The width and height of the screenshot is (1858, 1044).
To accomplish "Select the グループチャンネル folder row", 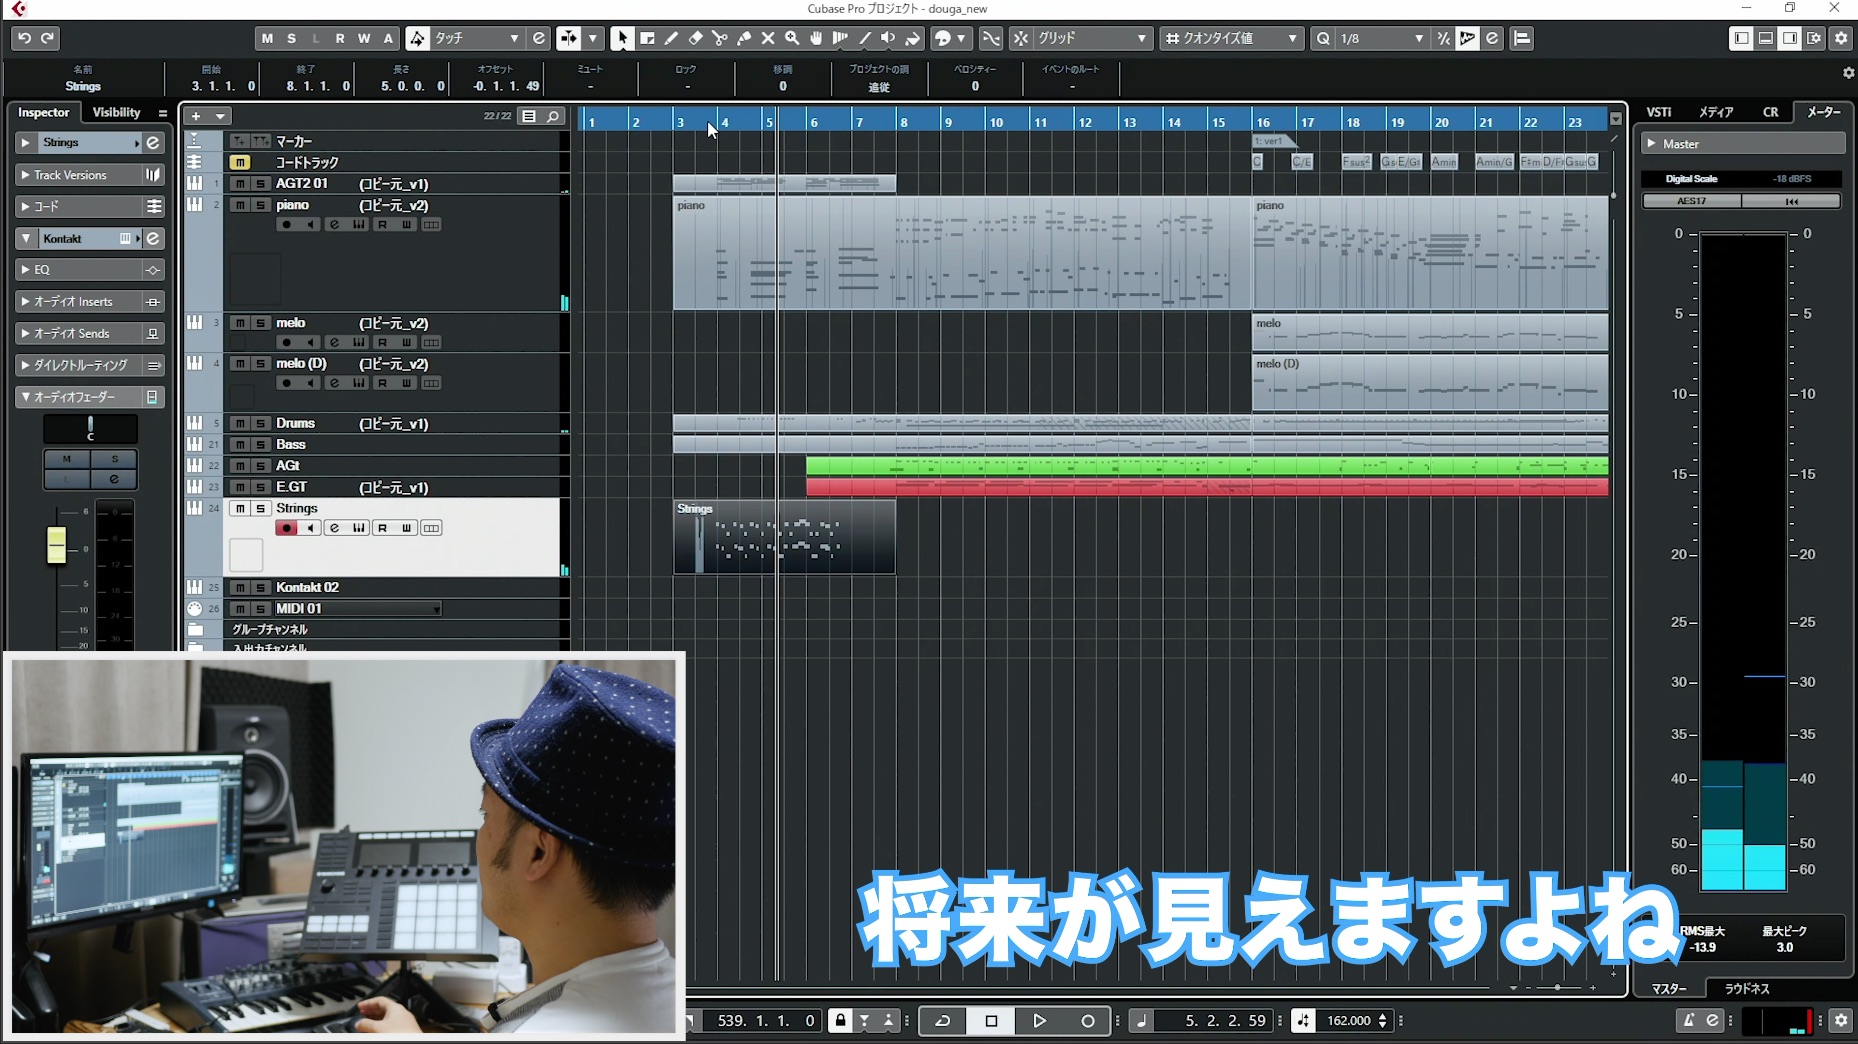I will click(x=377, y=629).
